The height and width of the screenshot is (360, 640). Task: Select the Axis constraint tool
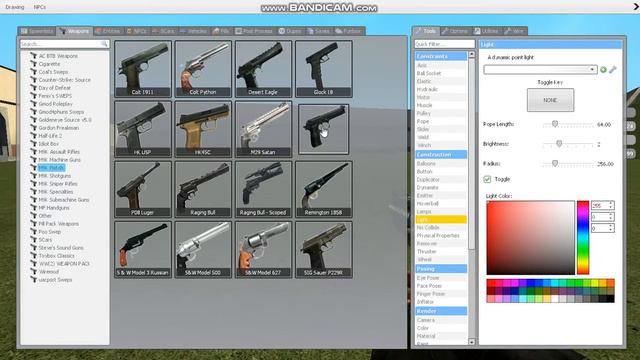pos(441,65)
